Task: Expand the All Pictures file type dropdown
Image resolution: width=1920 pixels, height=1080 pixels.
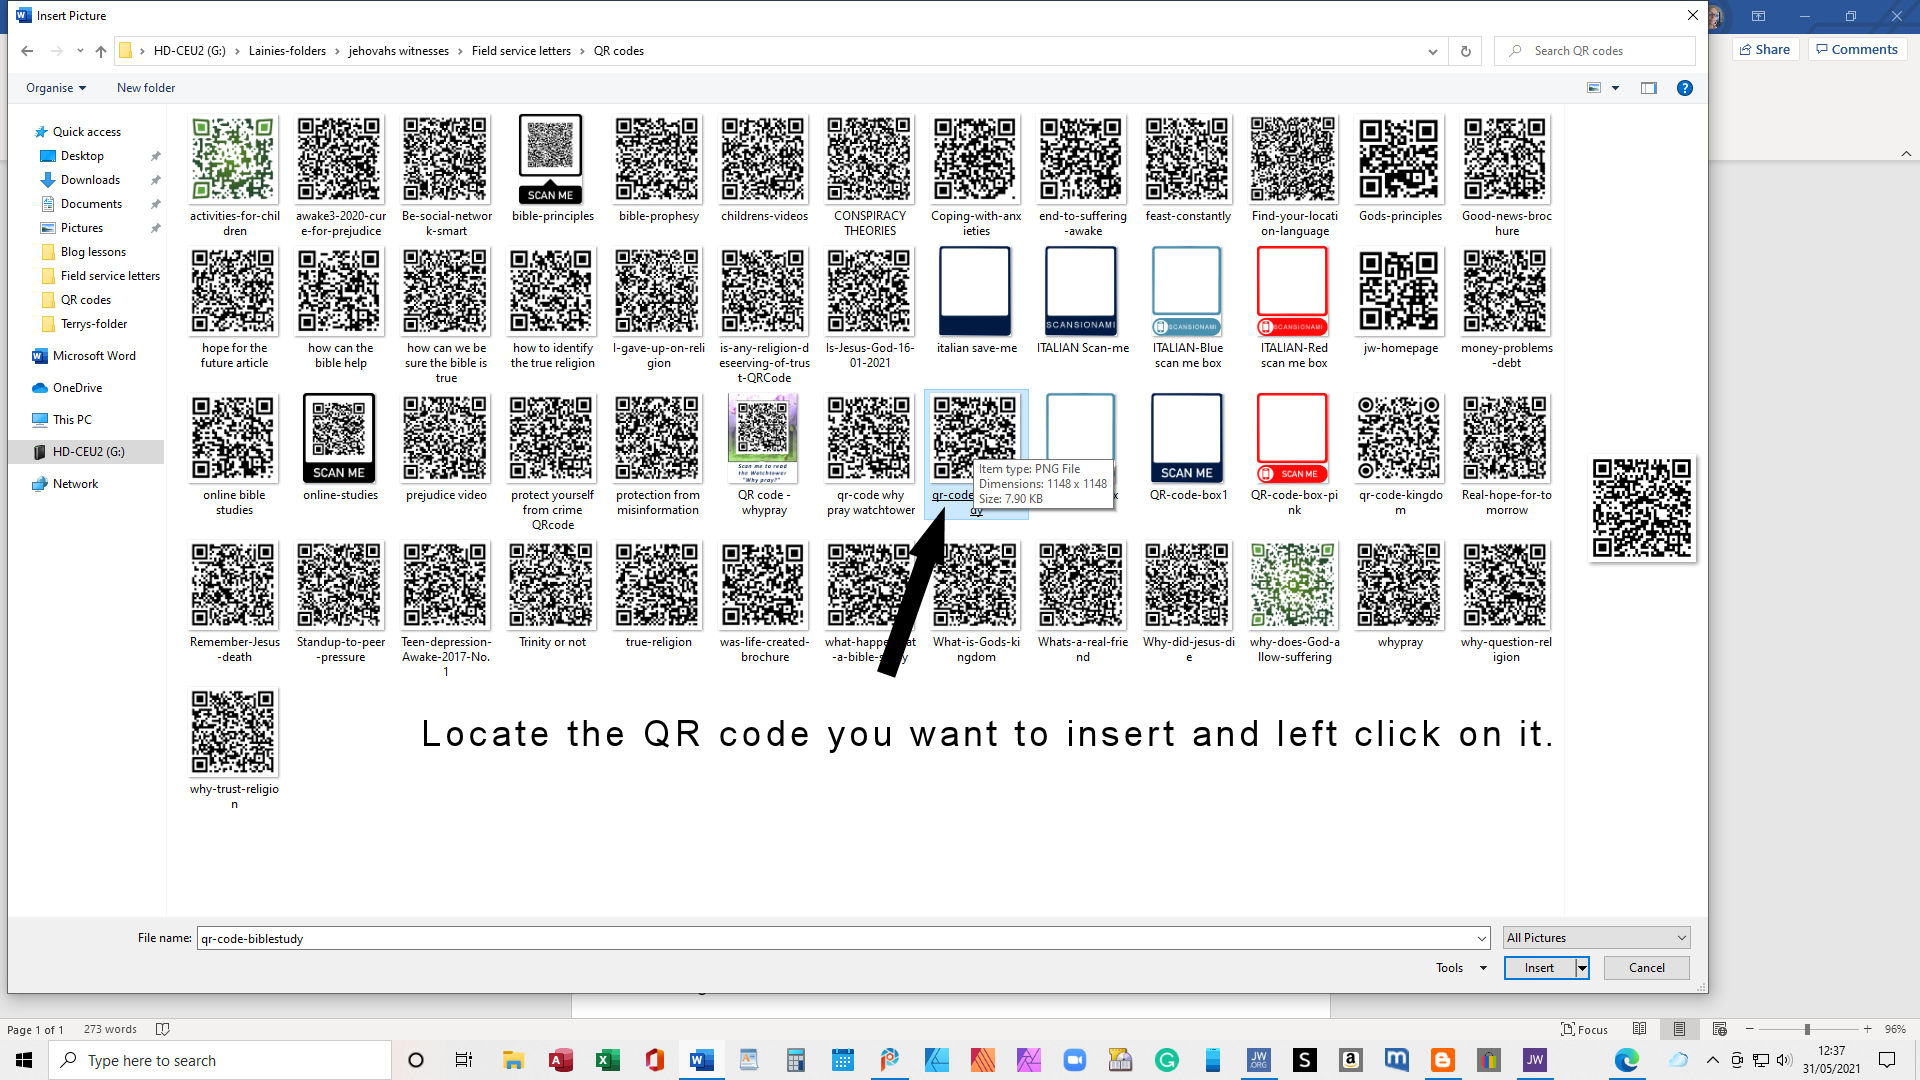Action: (1681, 938)
